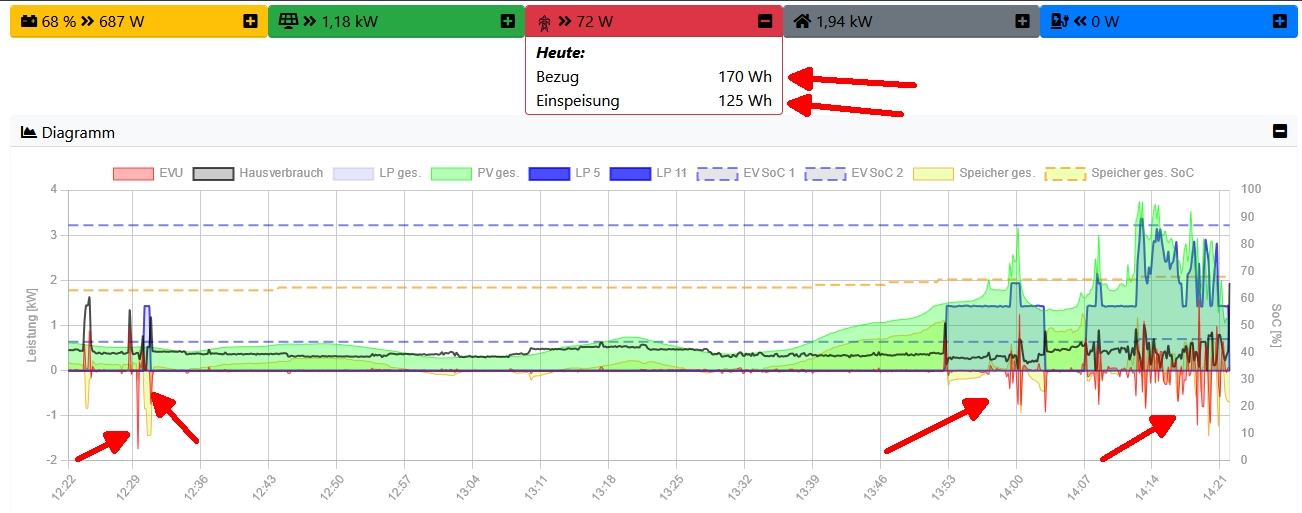The image size is (1302, 513).
Task: Click the 1,94 kW house consumption value
Action: (x=844, y=21)
